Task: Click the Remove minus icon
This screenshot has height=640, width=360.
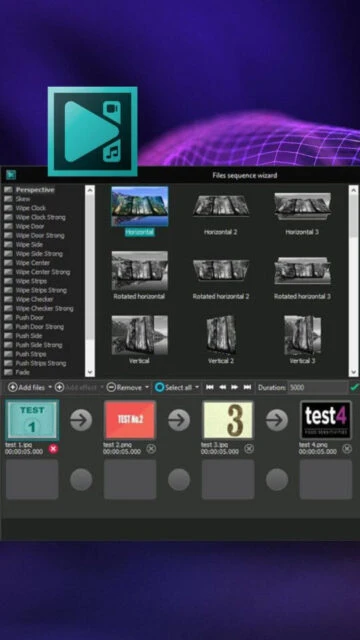Action: [x=111, y=387]
